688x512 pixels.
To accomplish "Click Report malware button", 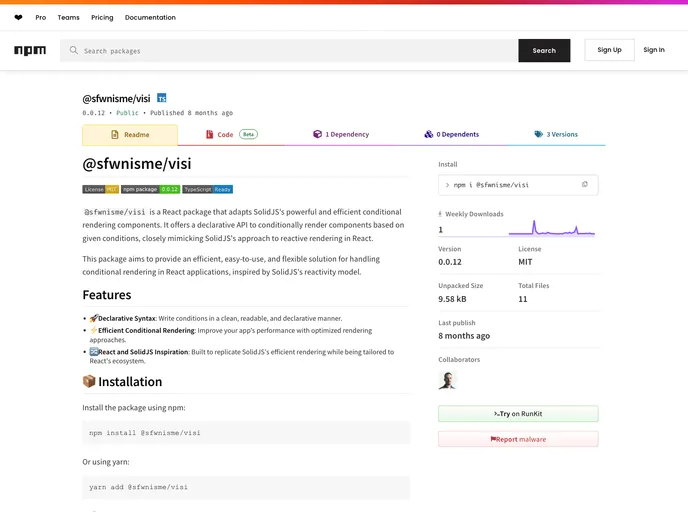I will coord(518,439).
